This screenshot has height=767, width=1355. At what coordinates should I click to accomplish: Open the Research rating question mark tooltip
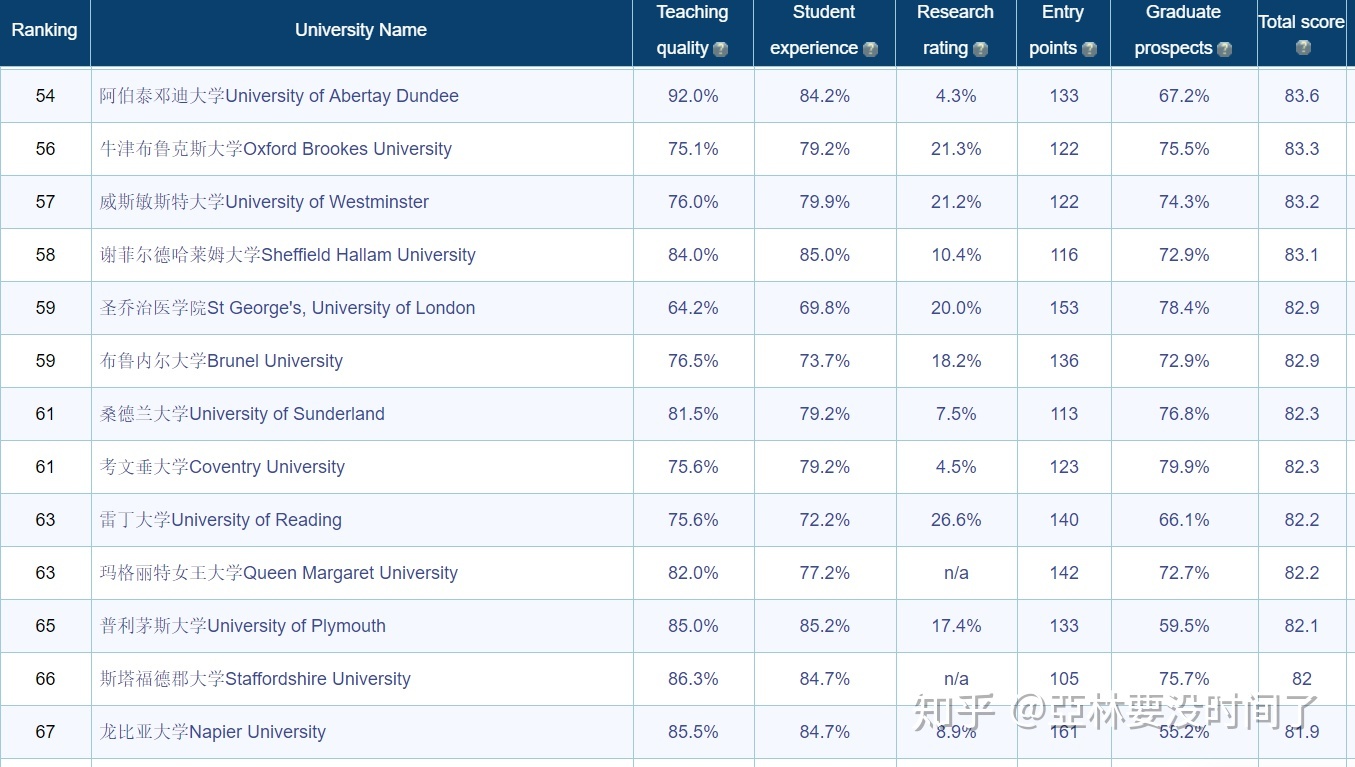click(x=980, y=49)
